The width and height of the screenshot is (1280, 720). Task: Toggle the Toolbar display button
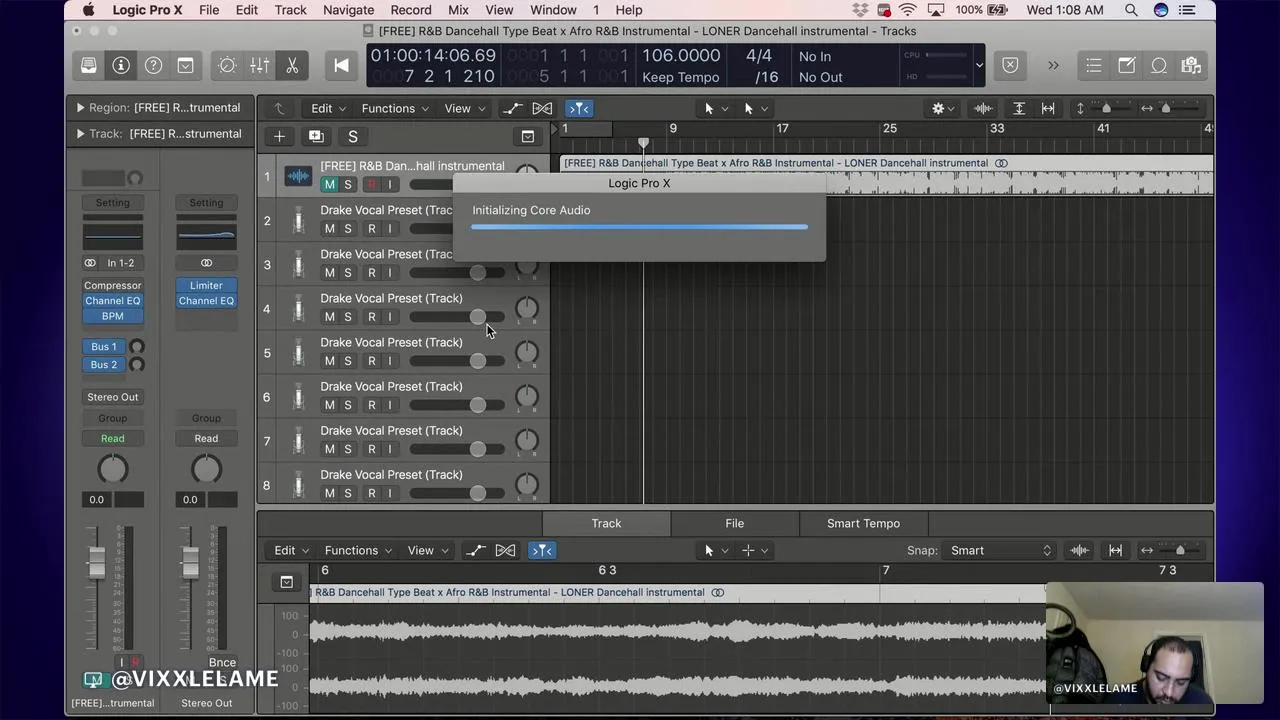point(185,66)
